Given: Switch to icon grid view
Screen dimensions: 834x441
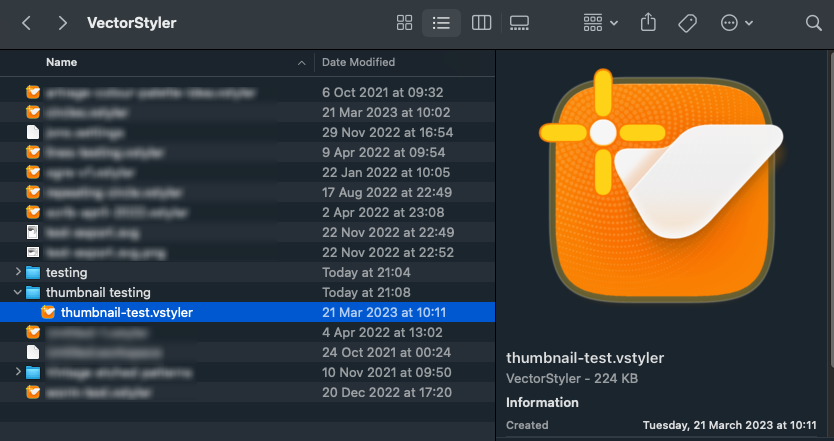Looking at the screenshot, I should pyautogui.click(x=405, y=22).
